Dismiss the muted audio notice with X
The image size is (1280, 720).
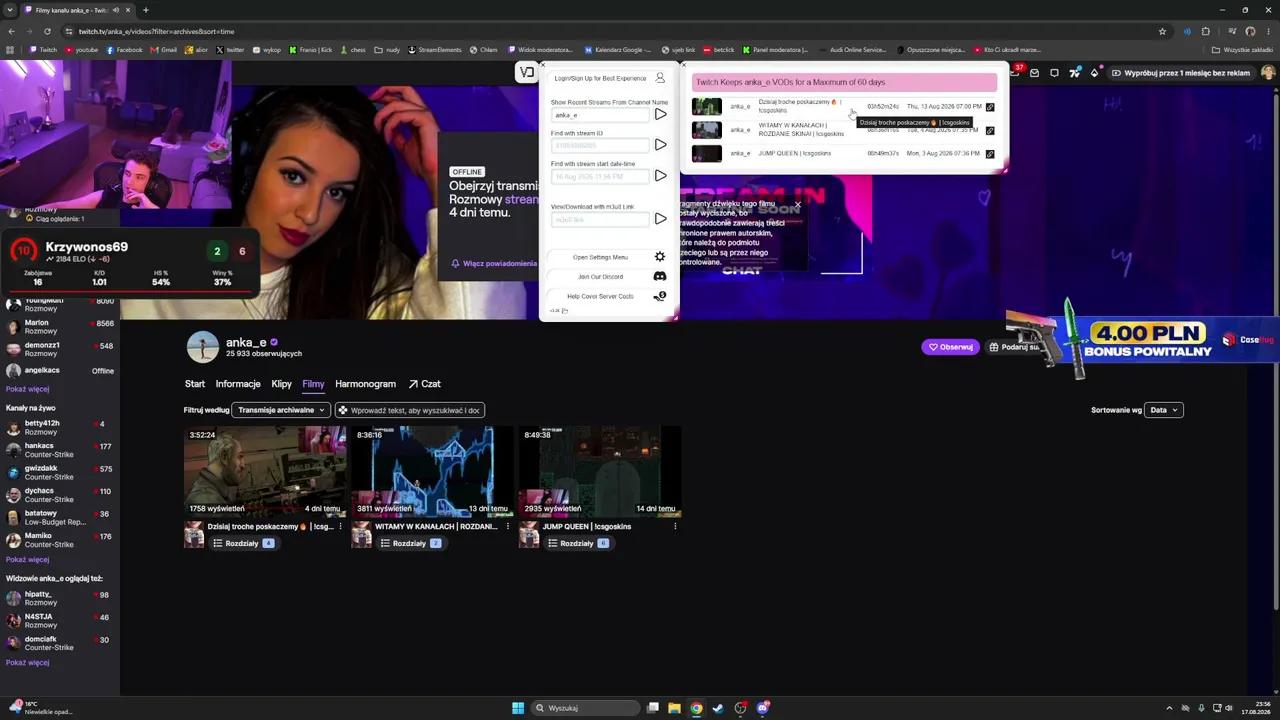[797, 204]
